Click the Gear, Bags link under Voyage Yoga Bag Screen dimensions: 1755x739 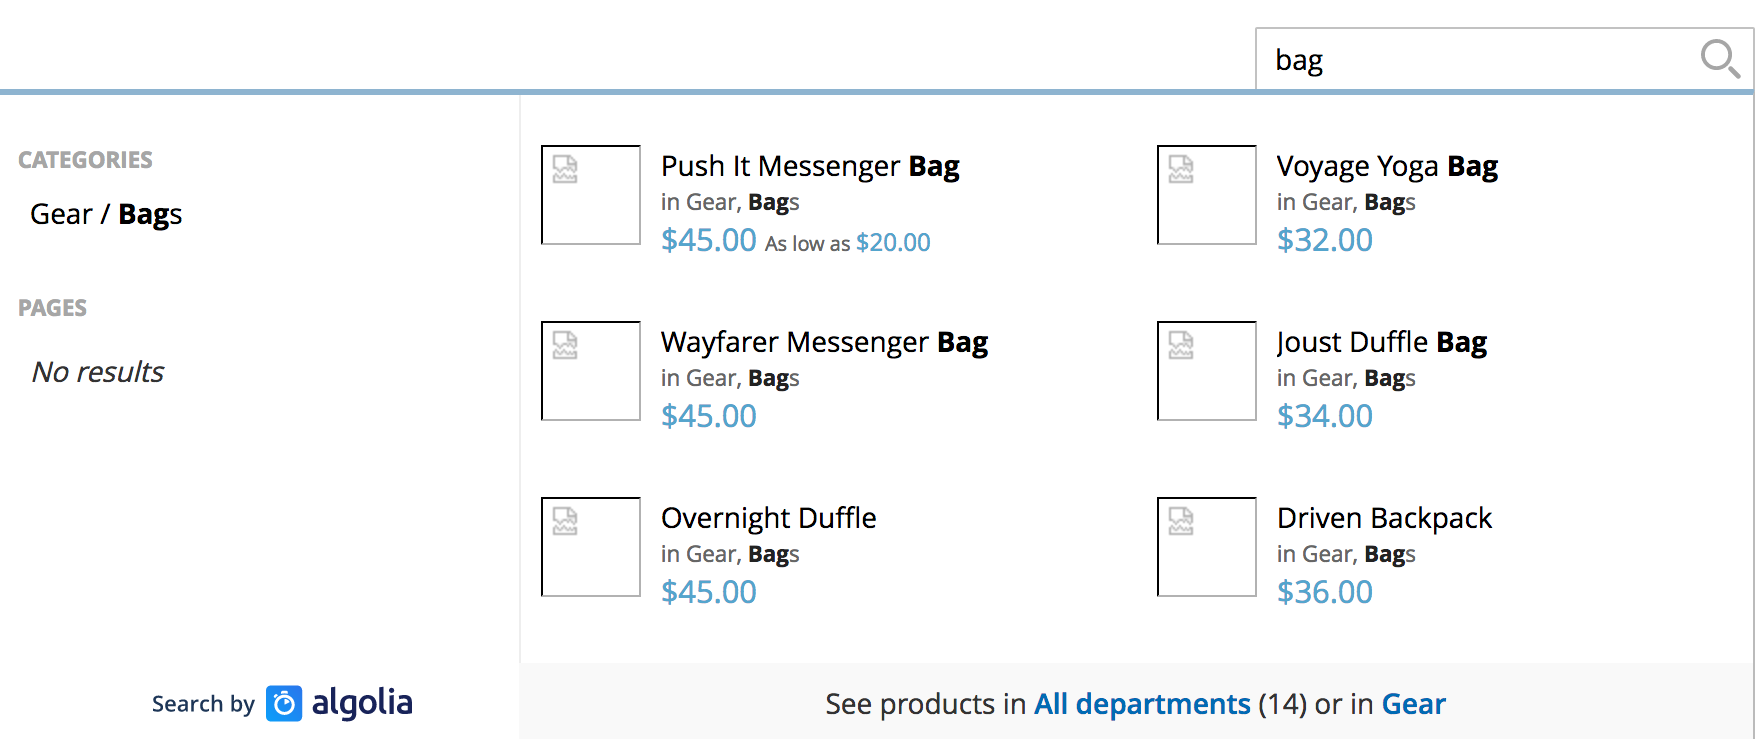[x=1345, y=202]
